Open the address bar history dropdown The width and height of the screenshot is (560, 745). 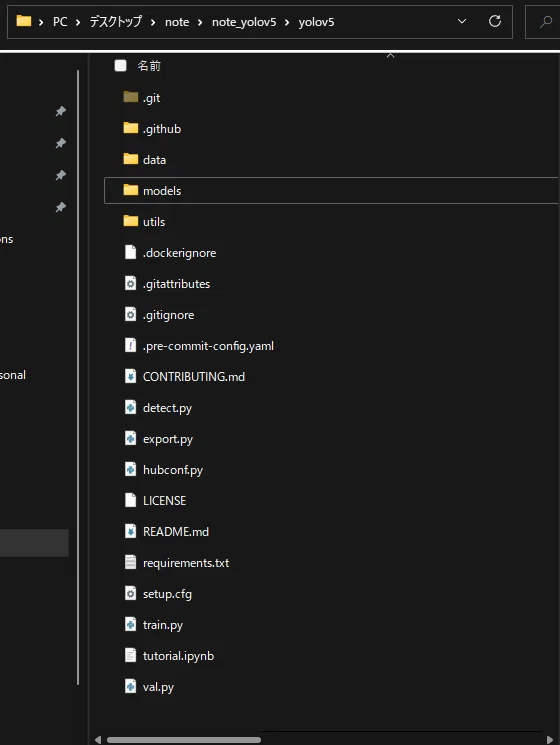click(x=462, y=21)
